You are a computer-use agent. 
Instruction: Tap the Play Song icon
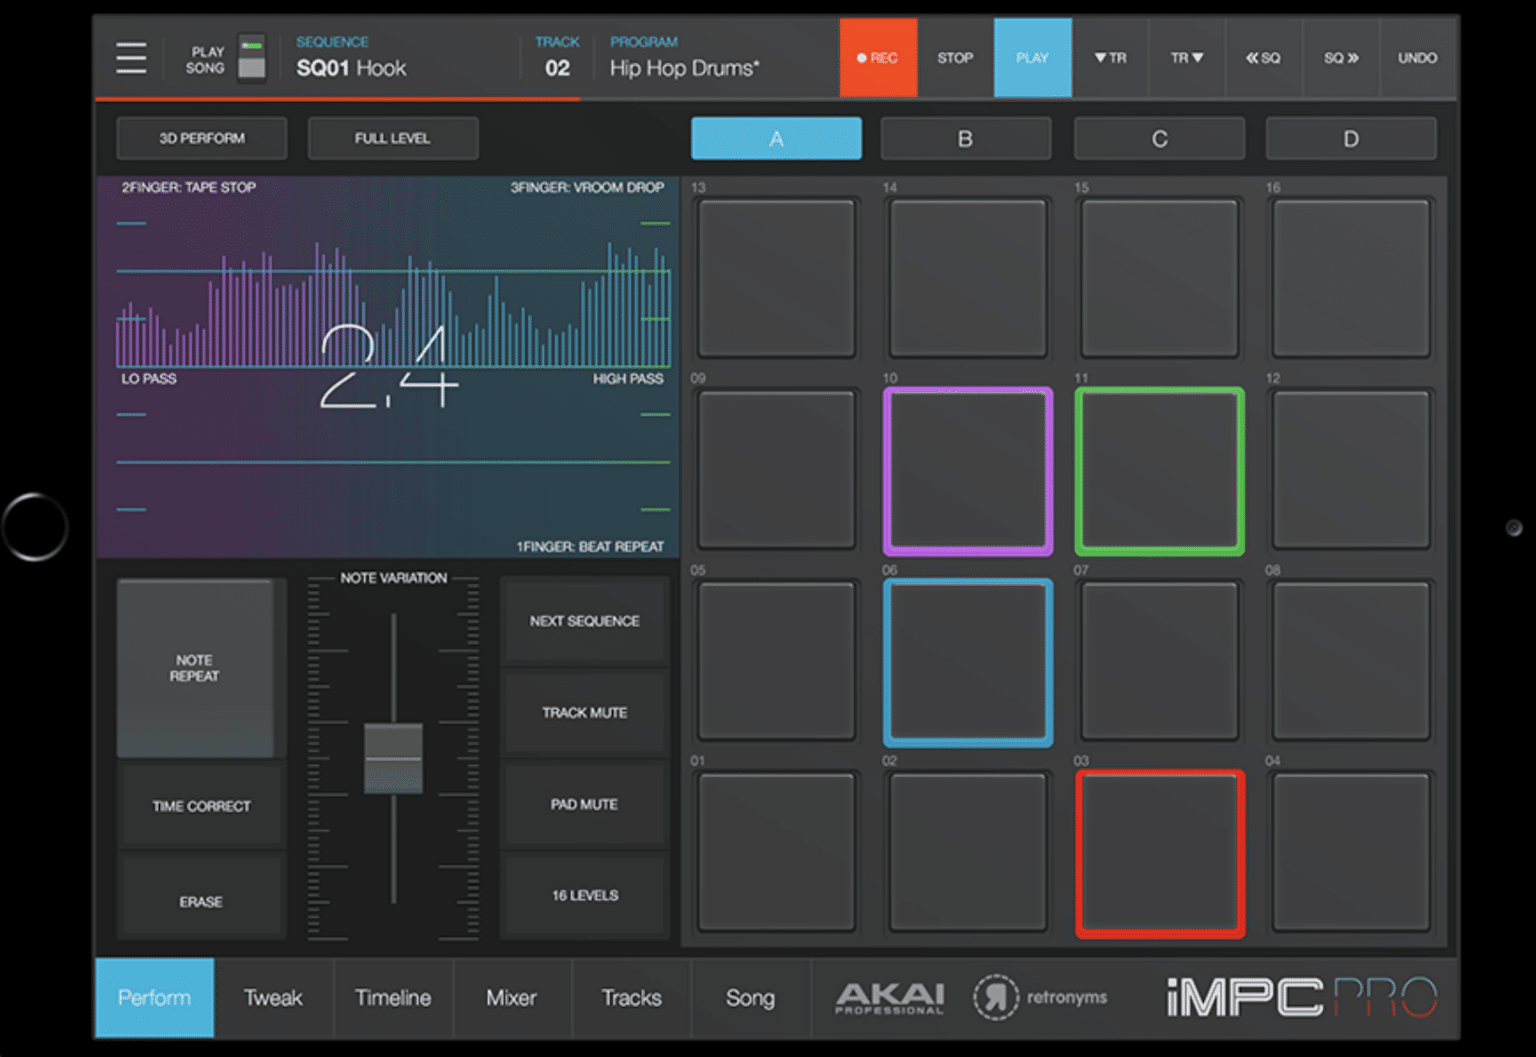pyautogui.click(x=251, y=58)
